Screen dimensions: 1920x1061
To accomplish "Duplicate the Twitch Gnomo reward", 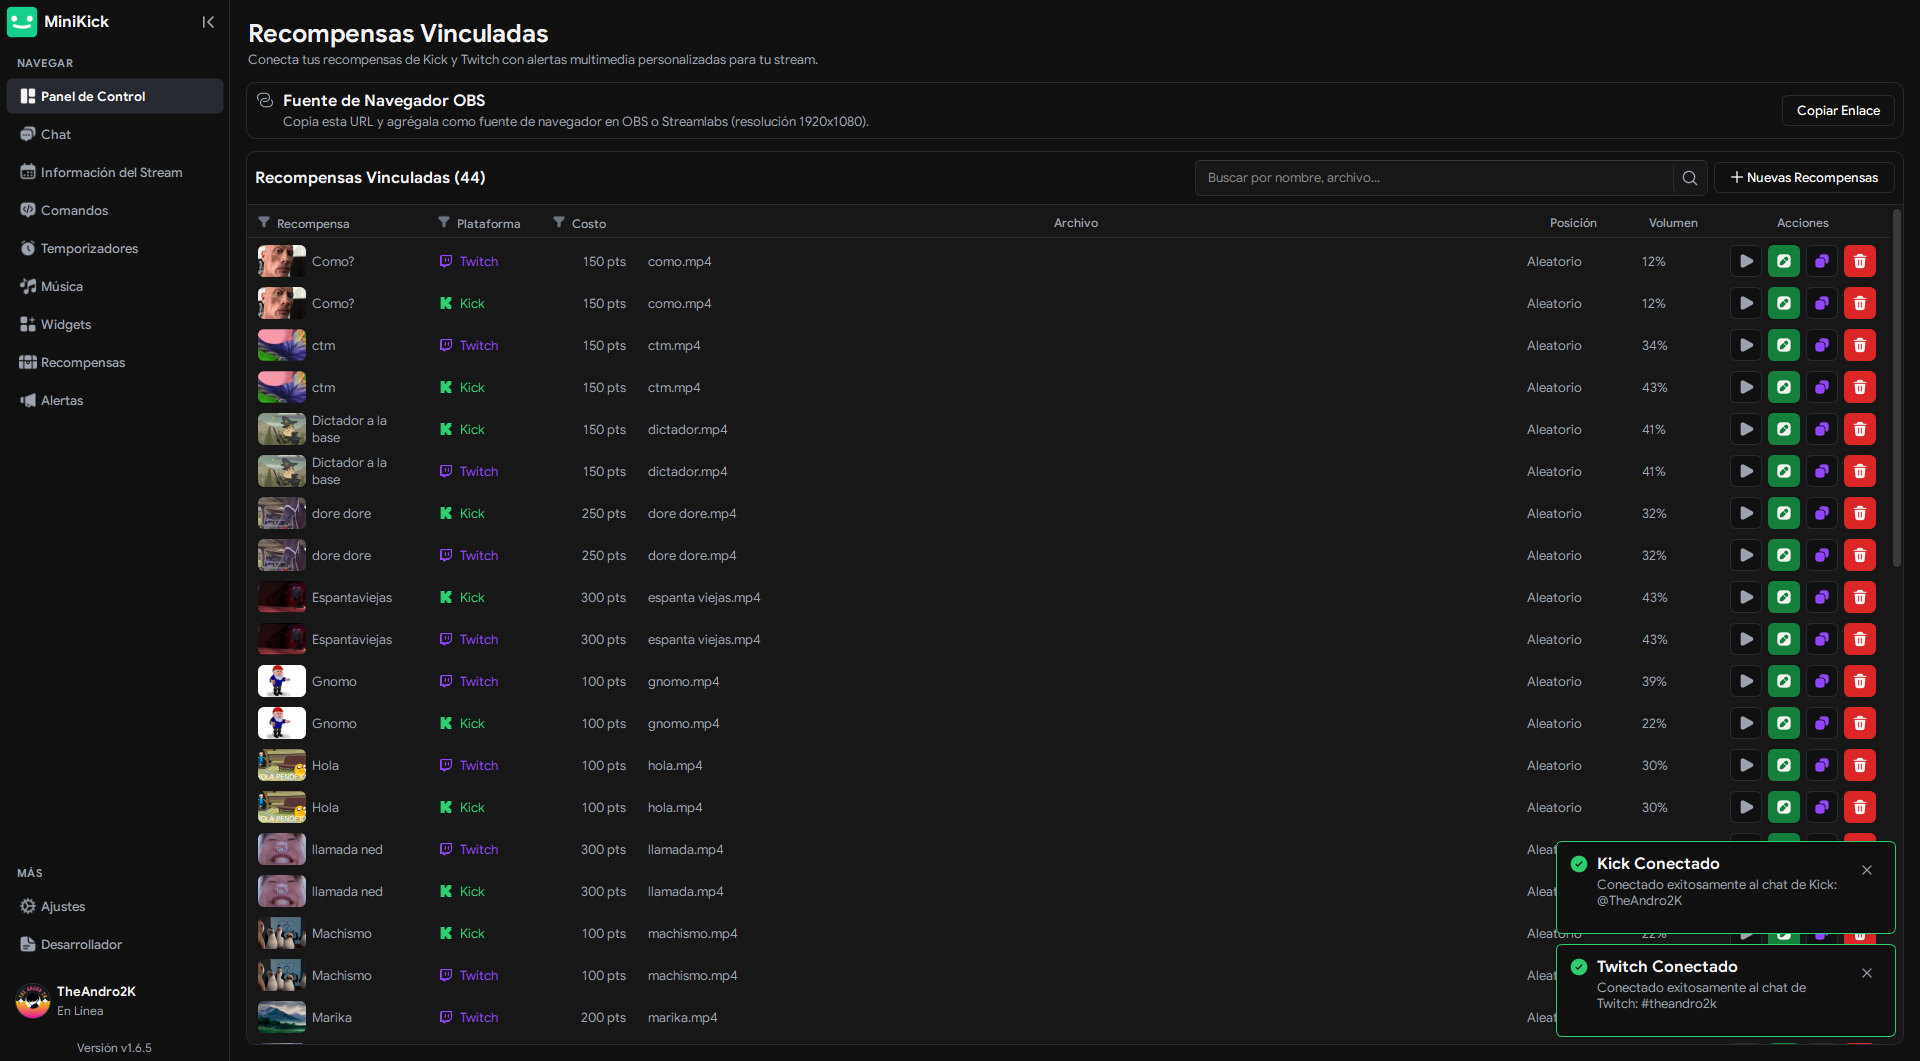I will point(1822,681).
